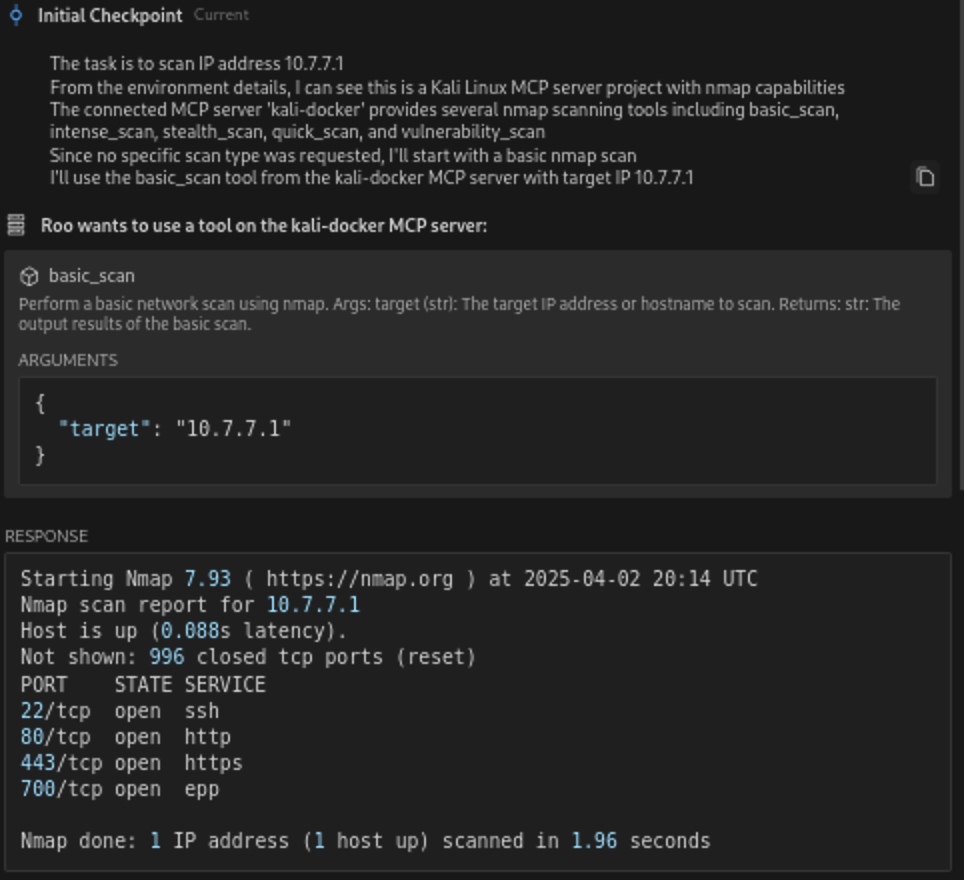Click the vertical scrollbar on right edge
Image resolution: width=964 pixels, height=880 pixels.
tap(960, 246)
